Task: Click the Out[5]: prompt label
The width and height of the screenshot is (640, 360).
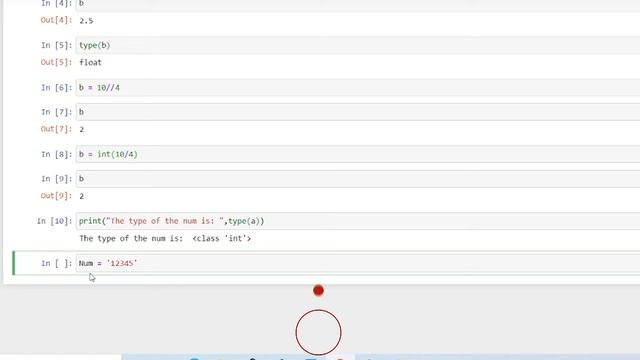Action: pyautogui.click(x=56, y=62)
